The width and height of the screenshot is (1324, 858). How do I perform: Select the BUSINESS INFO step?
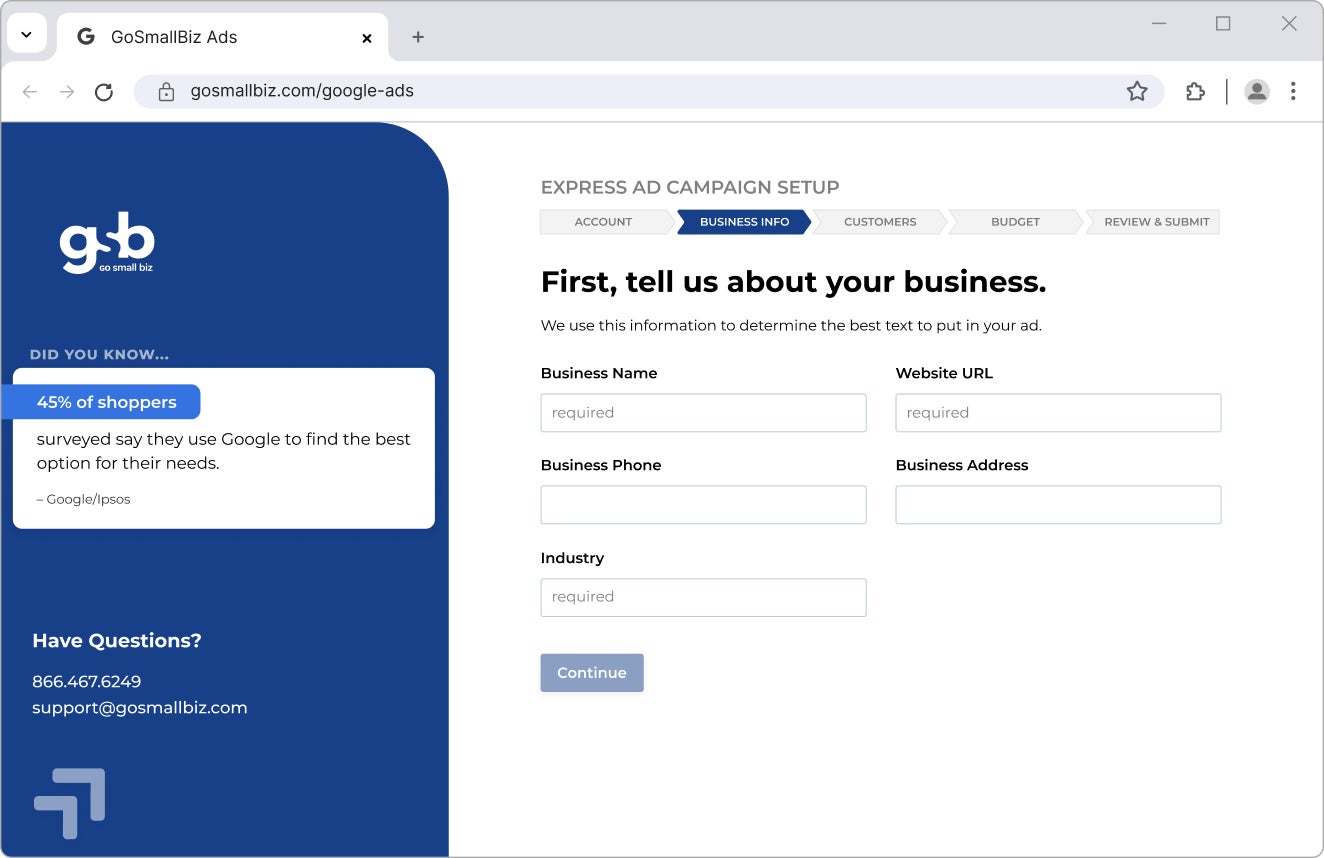click(744, 222)
